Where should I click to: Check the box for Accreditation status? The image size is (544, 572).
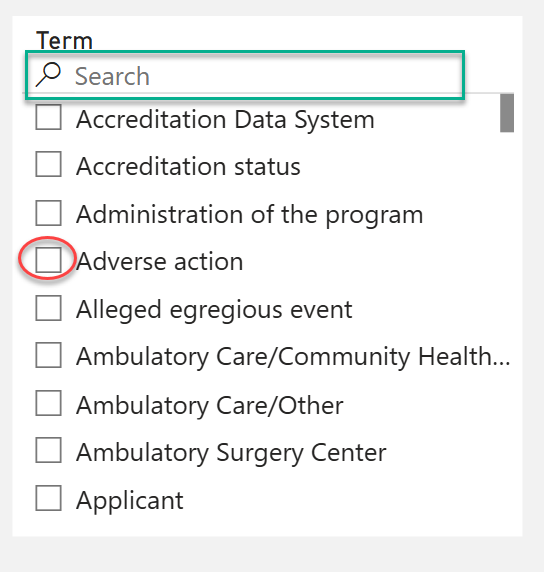pos(48,164)
